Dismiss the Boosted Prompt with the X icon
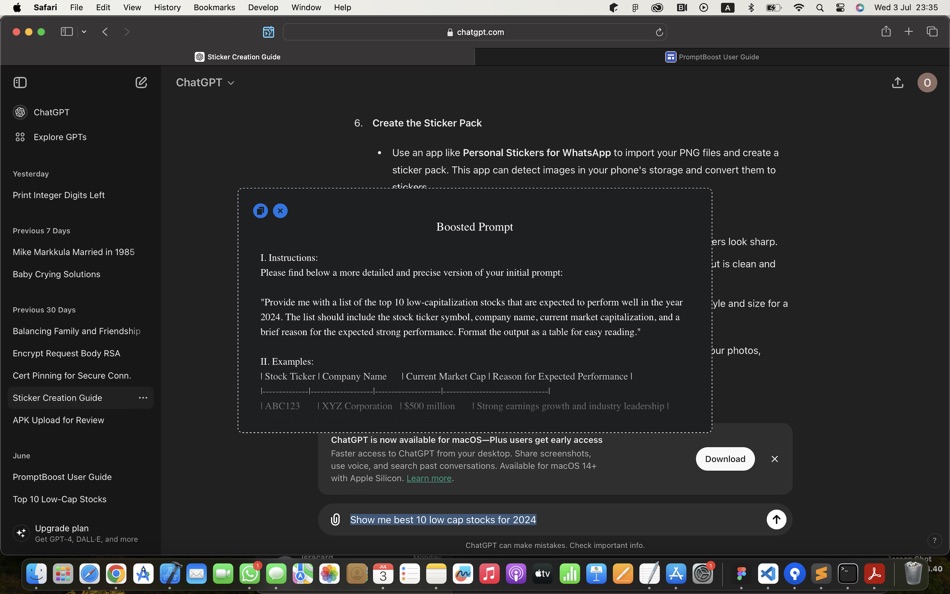Screen dimensions: 950x594 (280, 210)
